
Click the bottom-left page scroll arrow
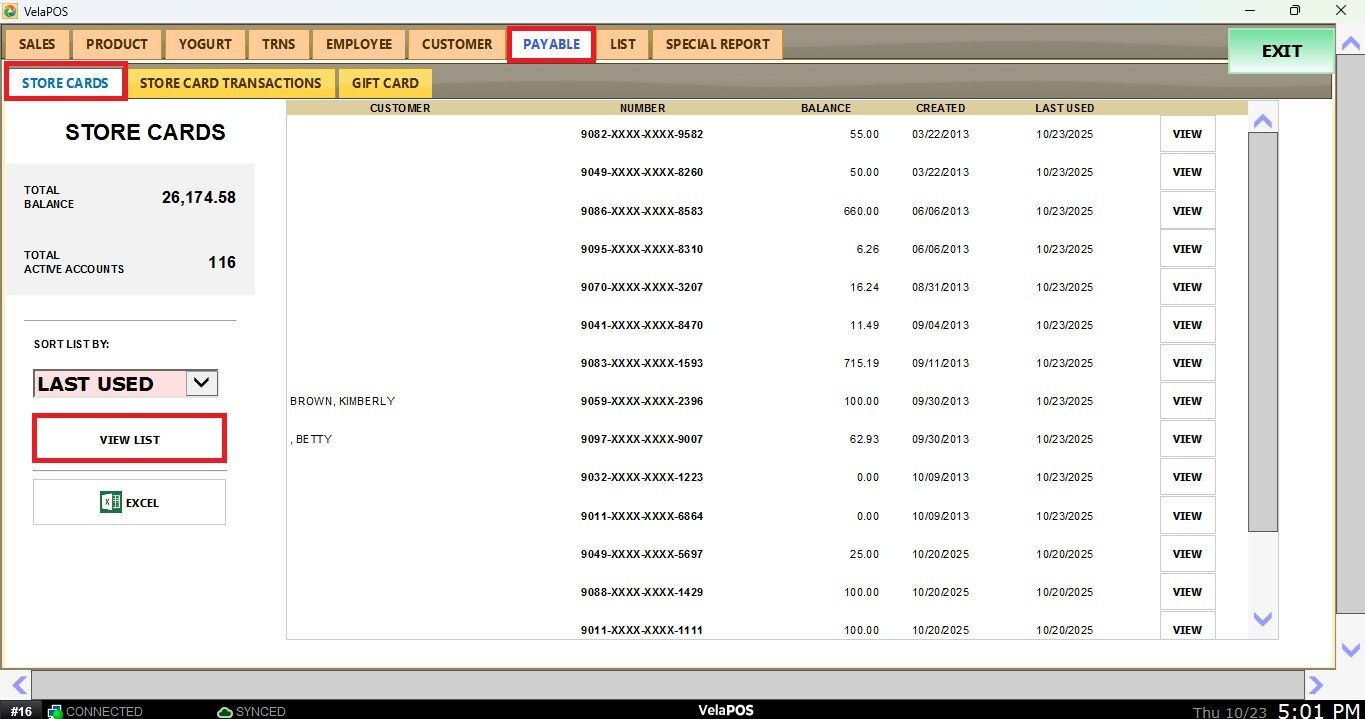[17, 685]
